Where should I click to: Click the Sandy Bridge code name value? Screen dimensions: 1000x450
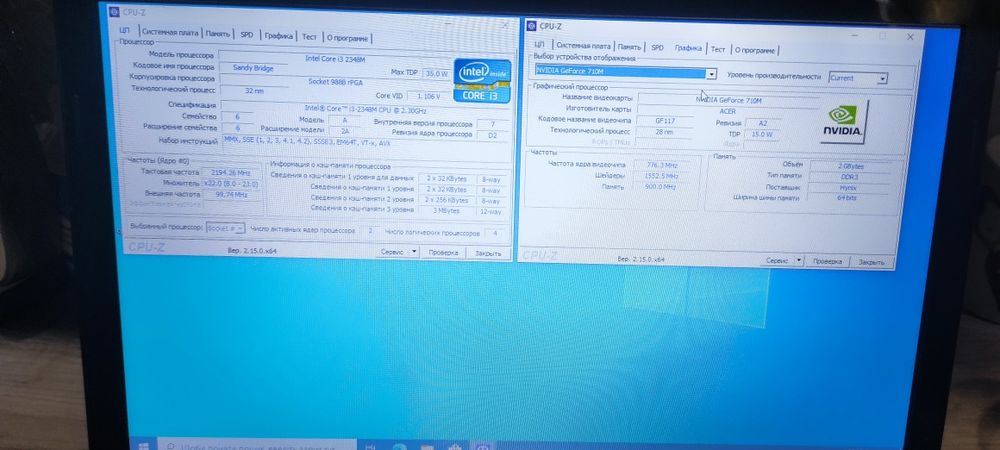point(253,68)
